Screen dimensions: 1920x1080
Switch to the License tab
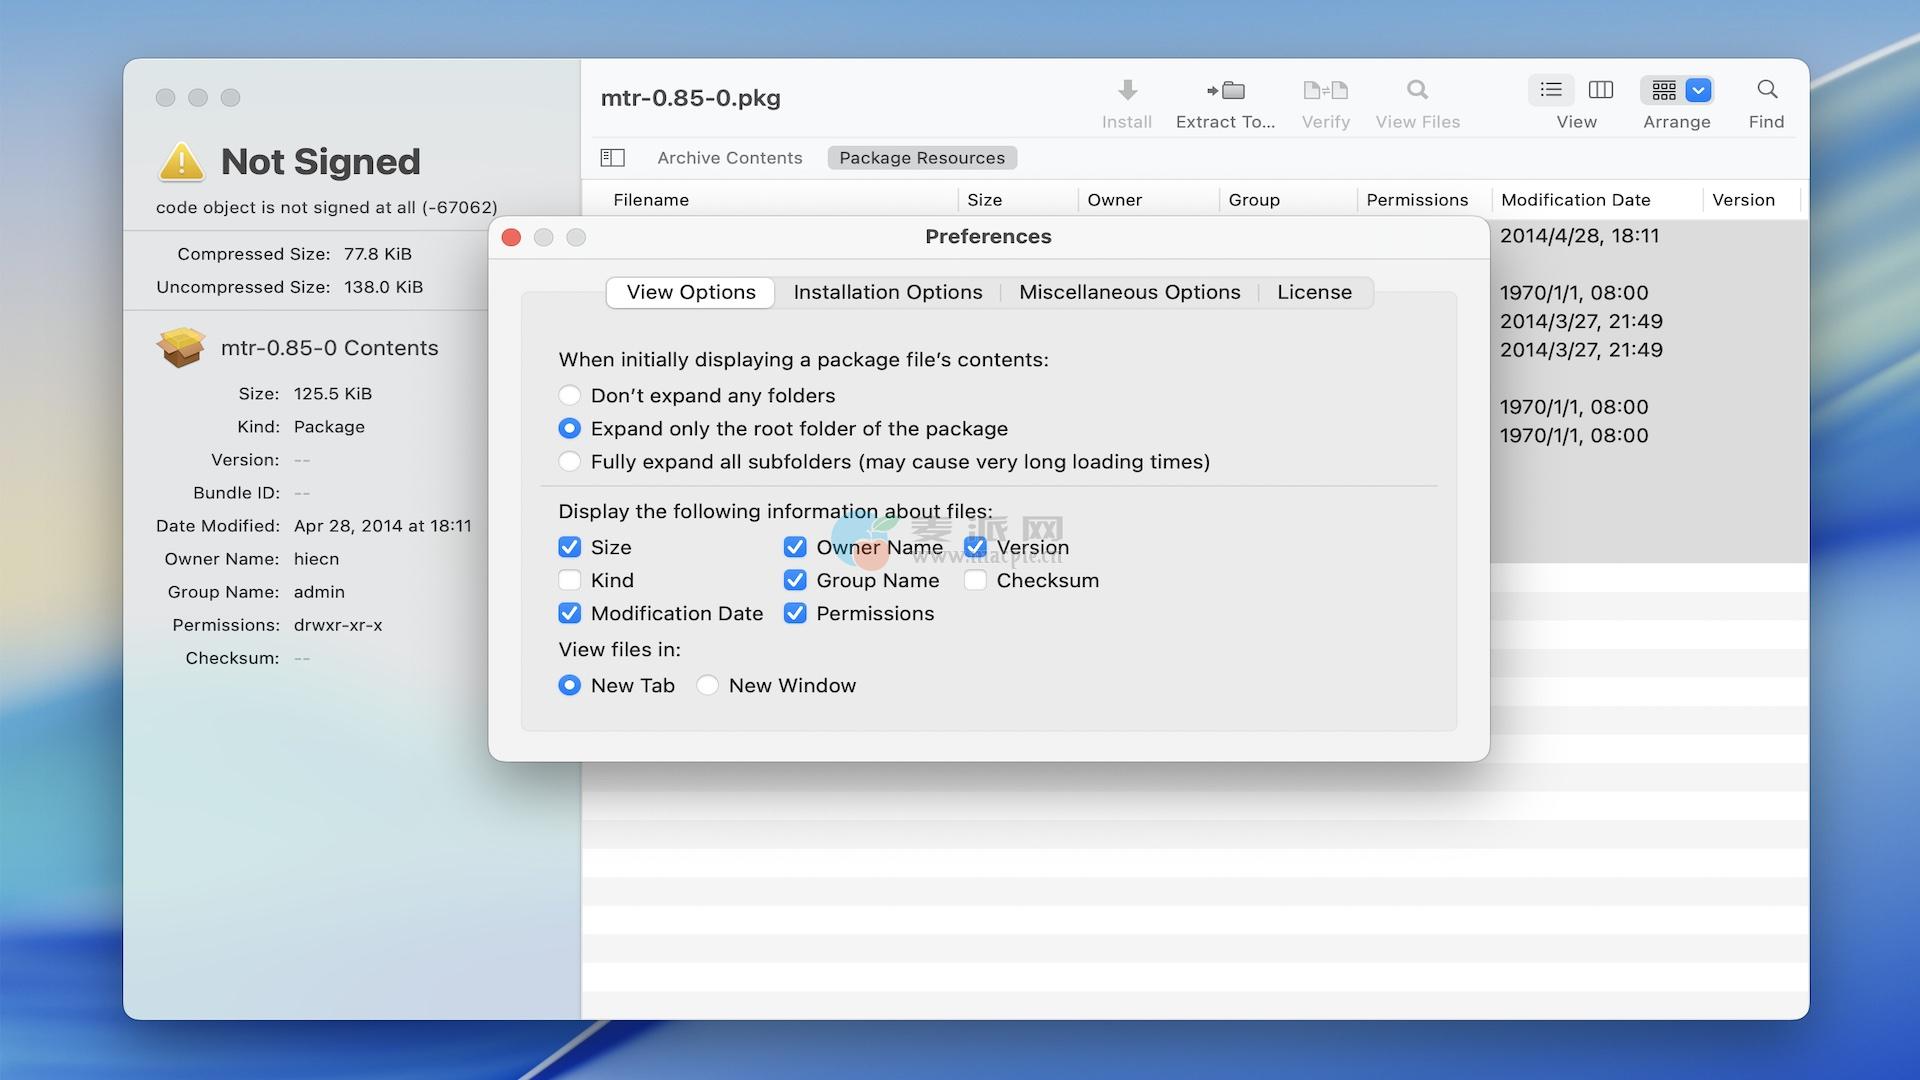(1314, 292)
